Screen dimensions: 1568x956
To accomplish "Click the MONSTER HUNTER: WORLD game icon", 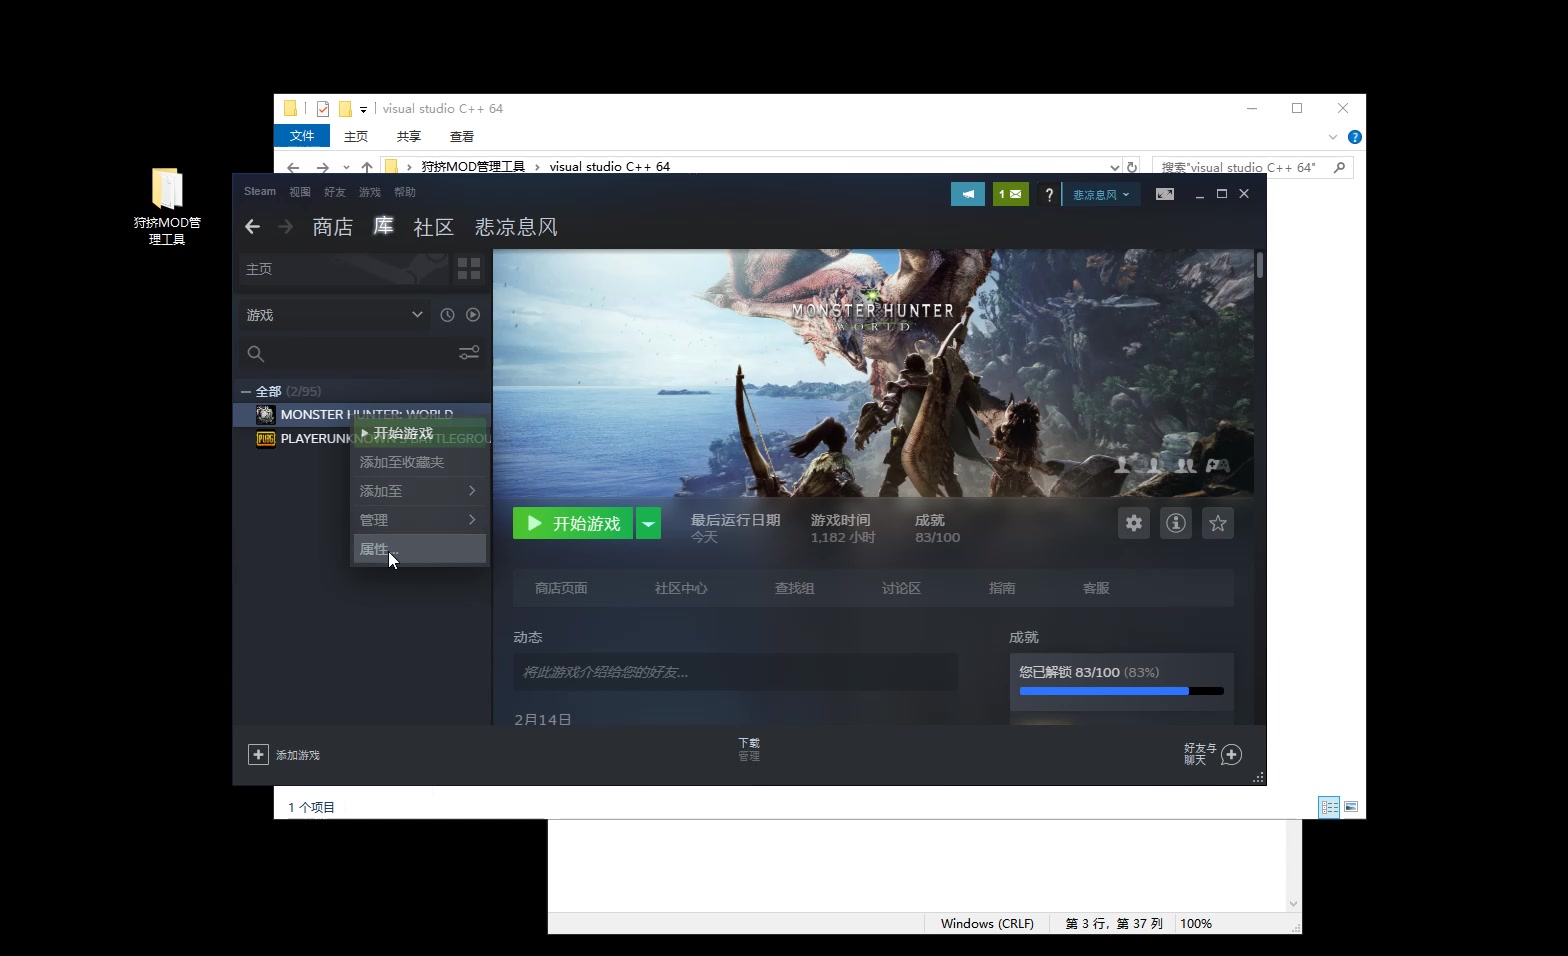I will [x=265, y=414].
